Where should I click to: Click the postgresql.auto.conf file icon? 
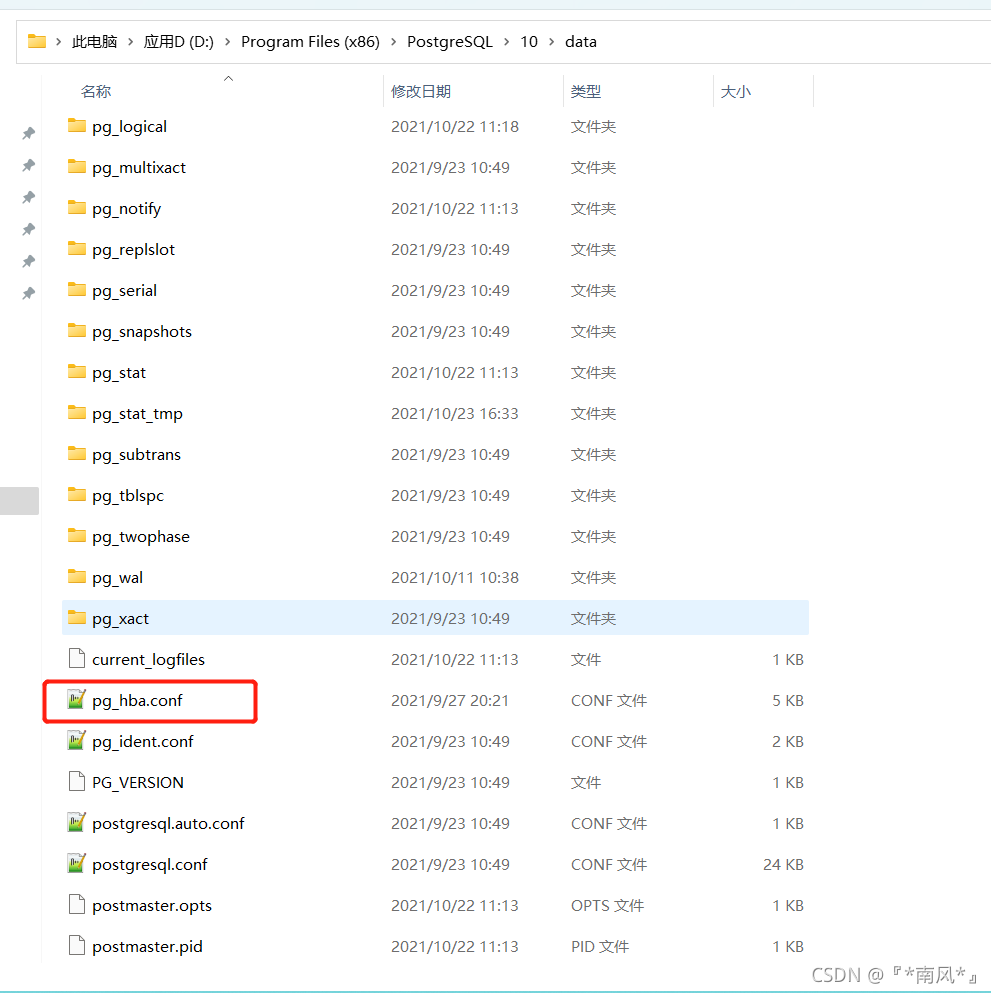tap(77, 823)
